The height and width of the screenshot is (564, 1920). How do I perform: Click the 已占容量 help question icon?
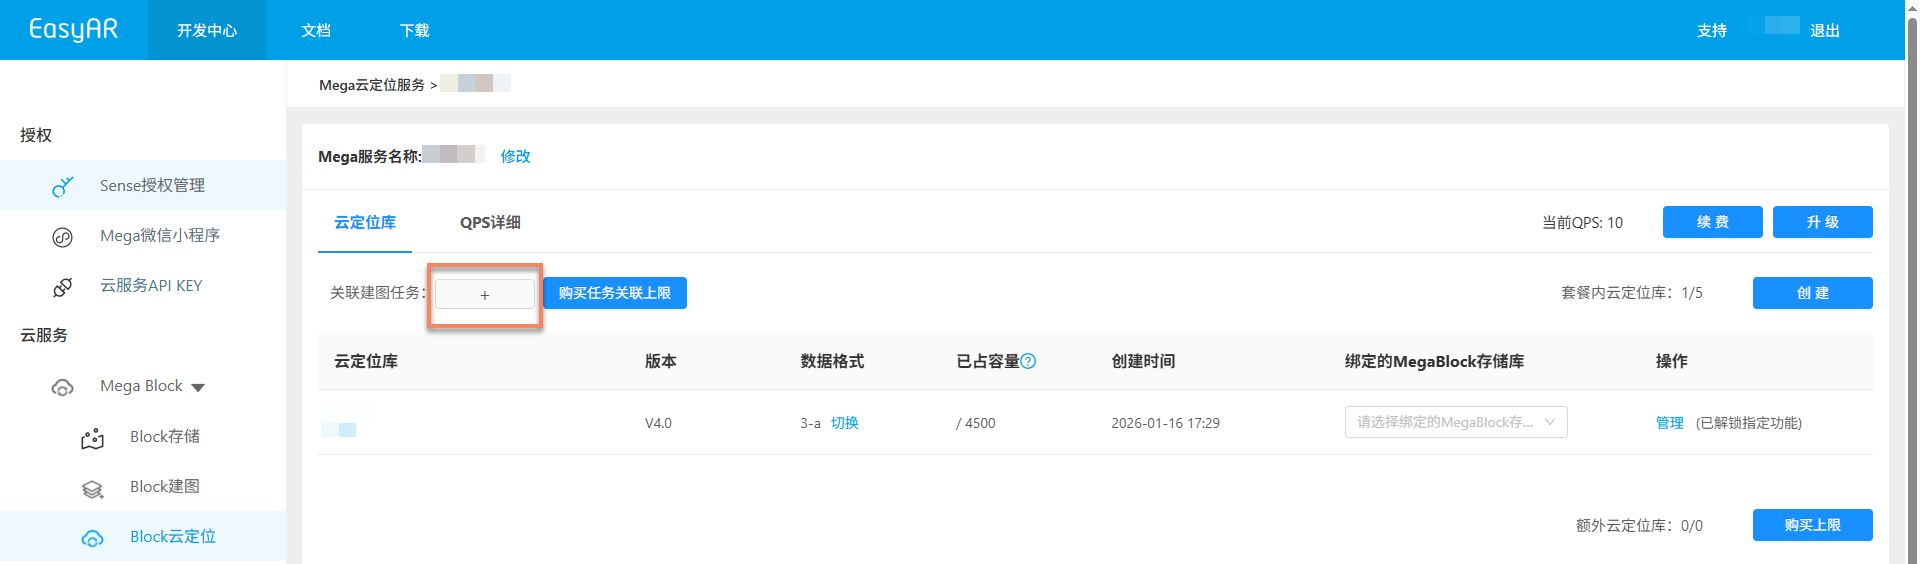tap(1028, 361)
